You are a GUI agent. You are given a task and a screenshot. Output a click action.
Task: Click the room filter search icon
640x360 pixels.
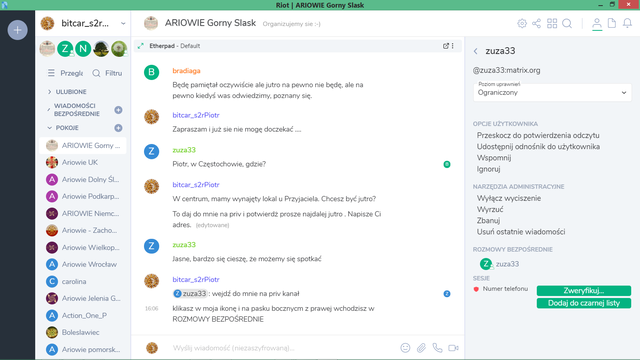point(96,73)
